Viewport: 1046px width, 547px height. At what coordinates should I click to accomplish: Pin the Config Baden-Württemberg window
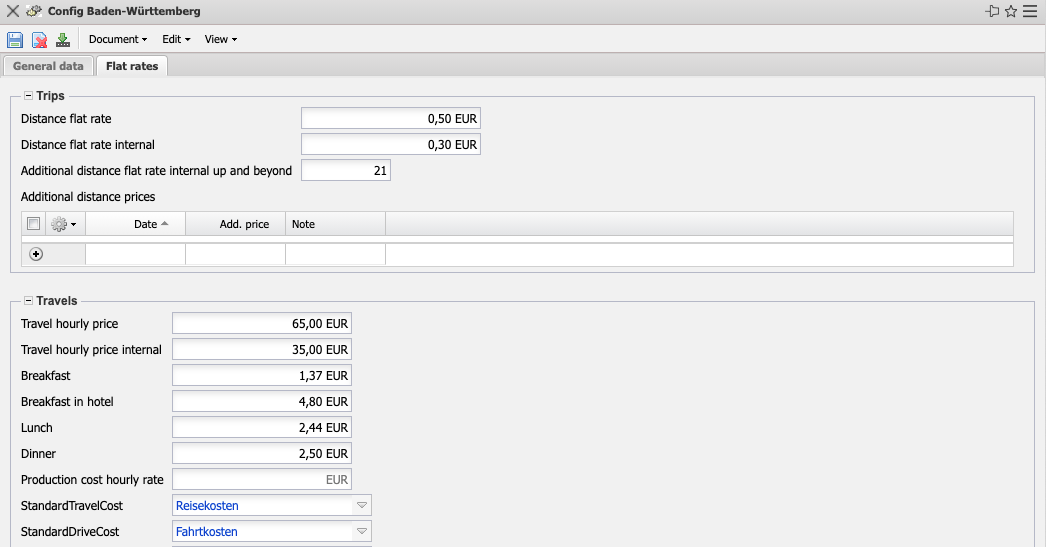(x=992, y=11)
